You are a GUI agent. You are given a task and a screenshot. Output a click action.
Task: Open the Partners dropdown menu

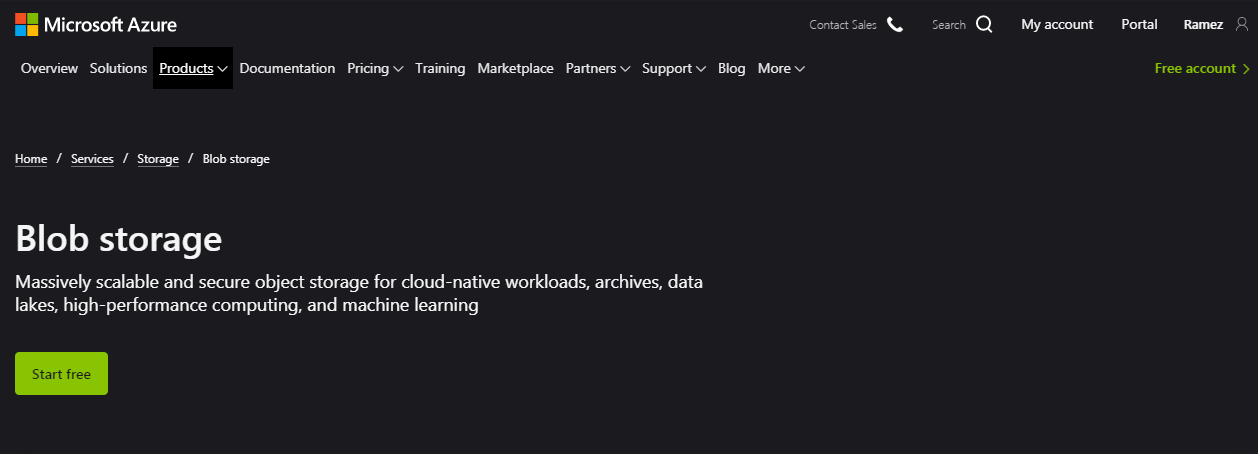pos(597,69)
